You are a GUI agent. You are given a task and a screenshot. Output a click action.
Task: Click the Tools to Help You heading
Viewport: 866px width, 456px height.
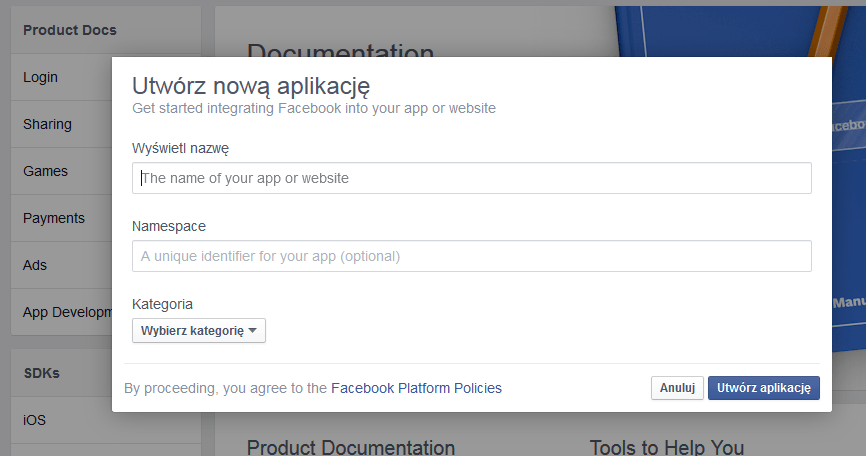click(x=667, y=448)
